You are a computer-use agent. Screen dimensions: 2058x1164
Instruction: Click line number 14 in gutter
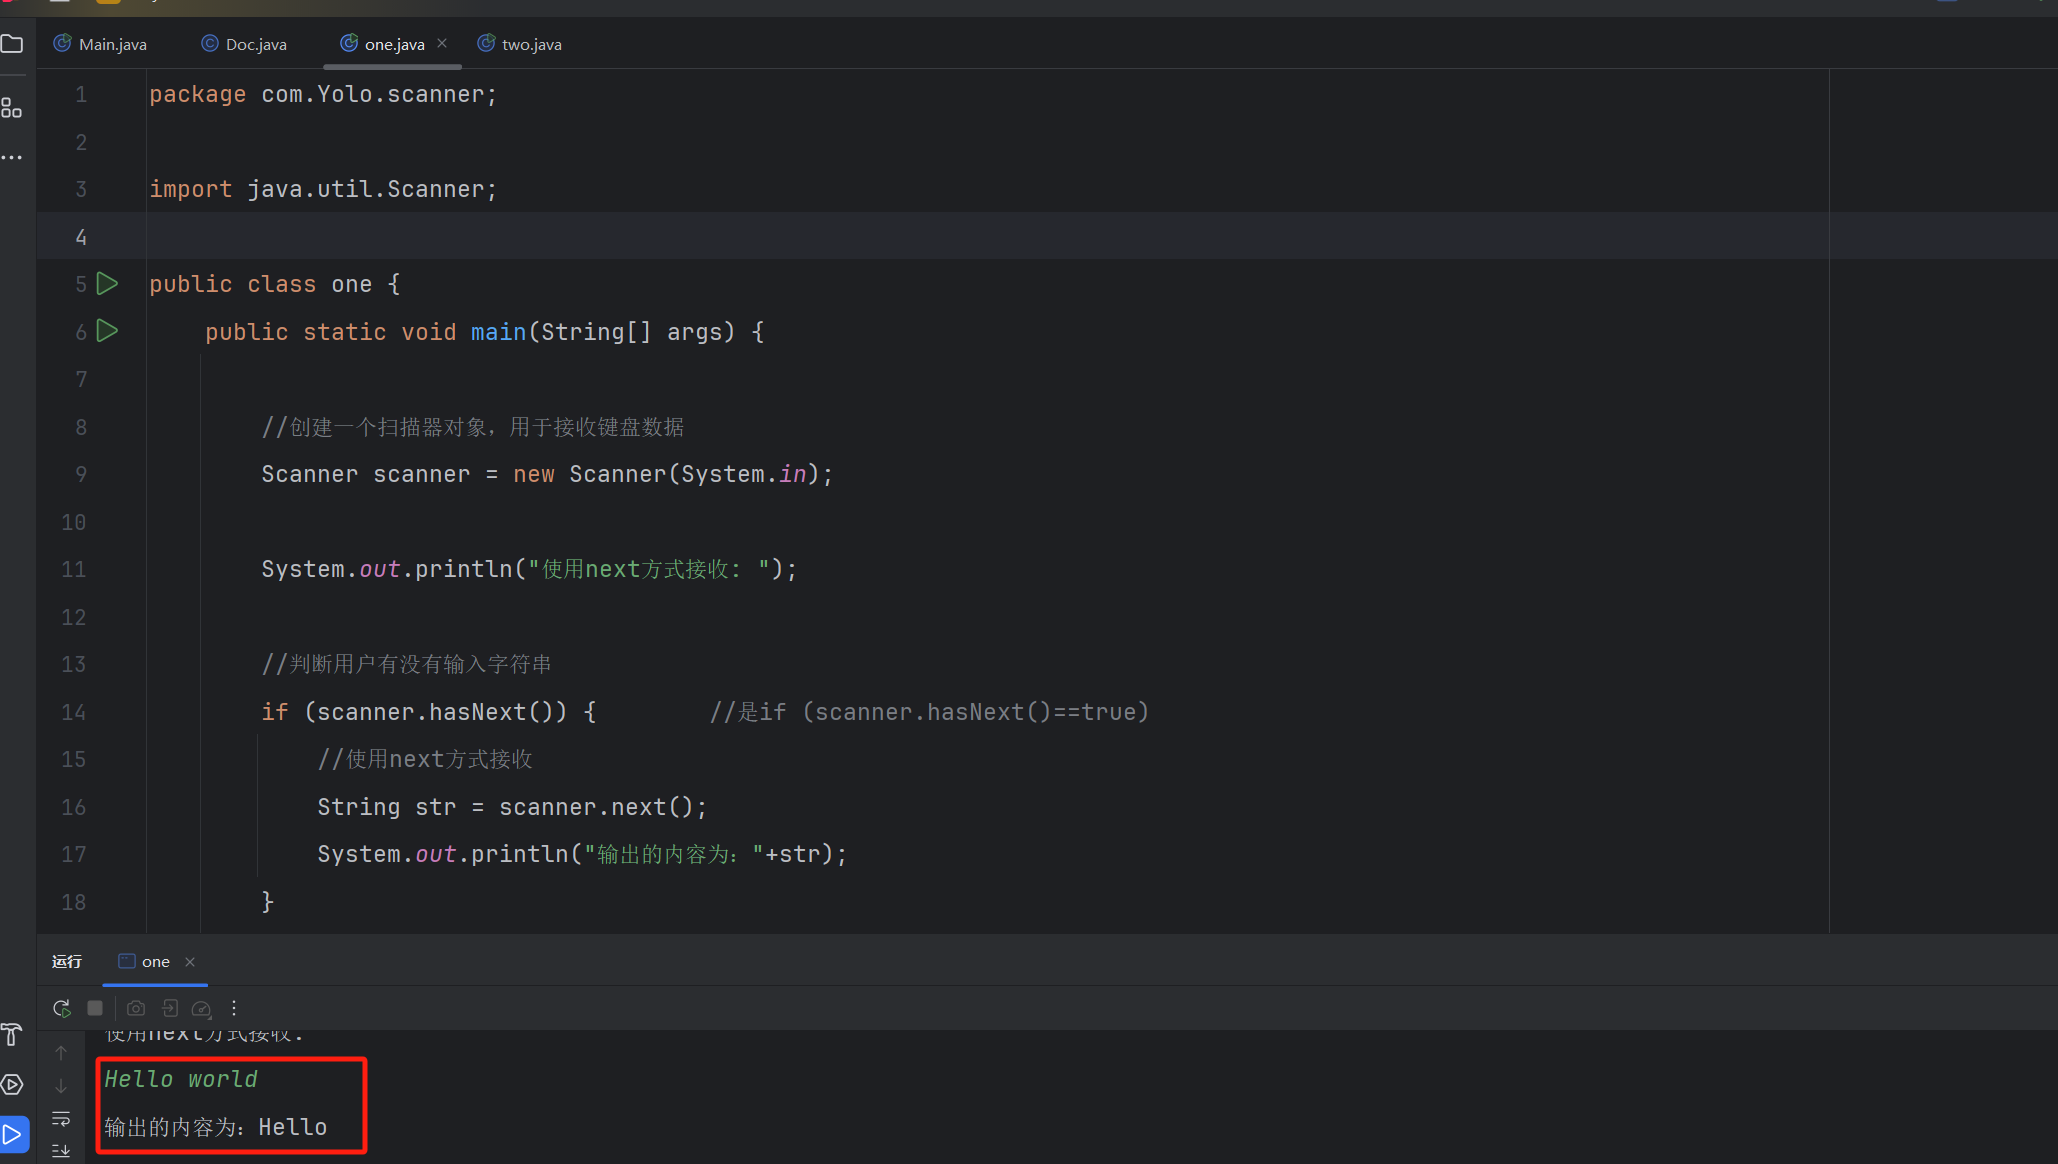[x=74, y=712]
